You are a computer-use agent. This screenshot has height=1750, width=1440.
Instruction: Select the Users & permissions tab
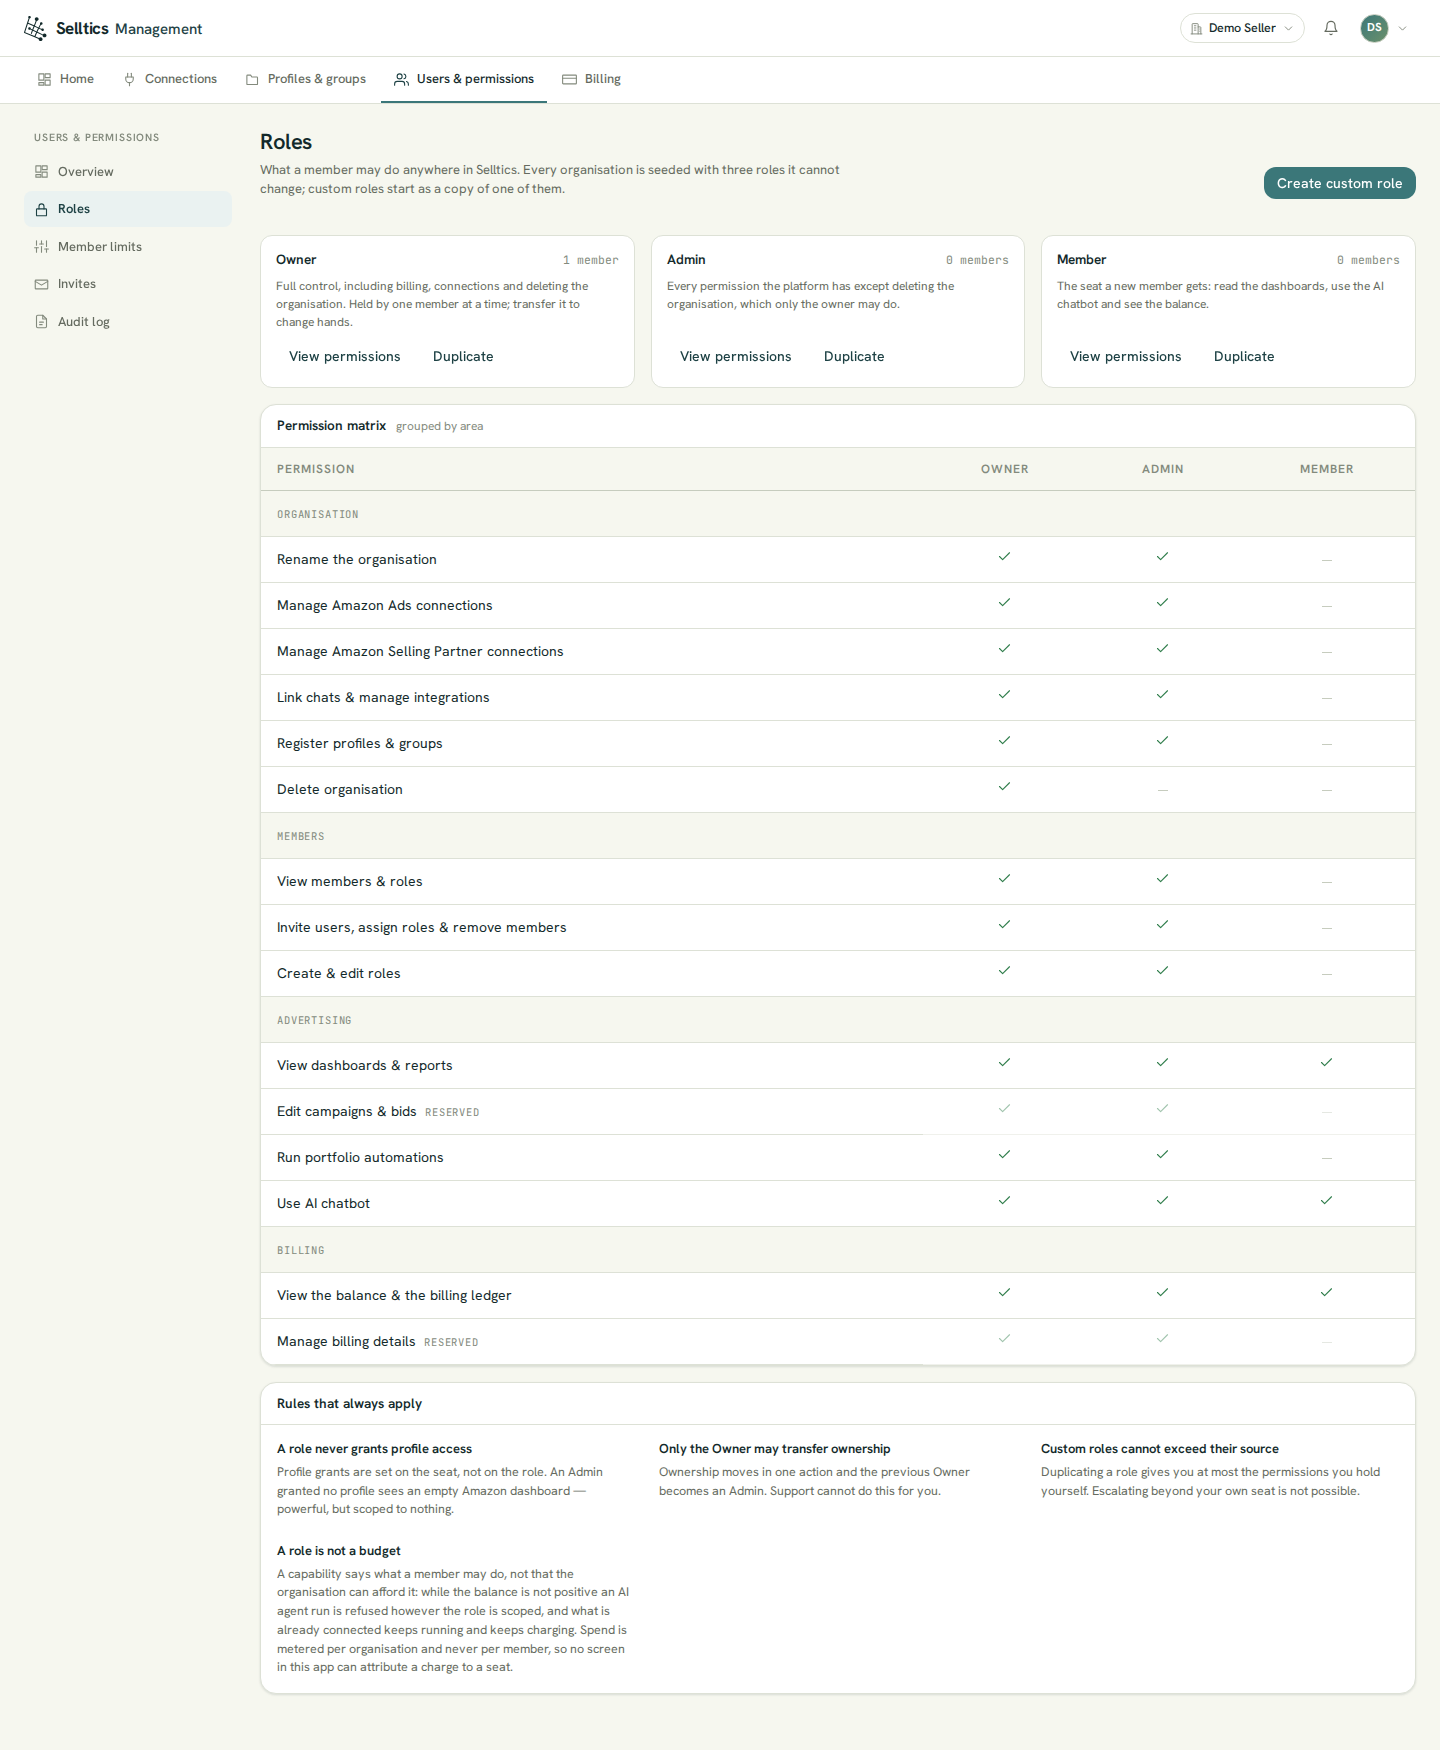(x=464, y=79)
